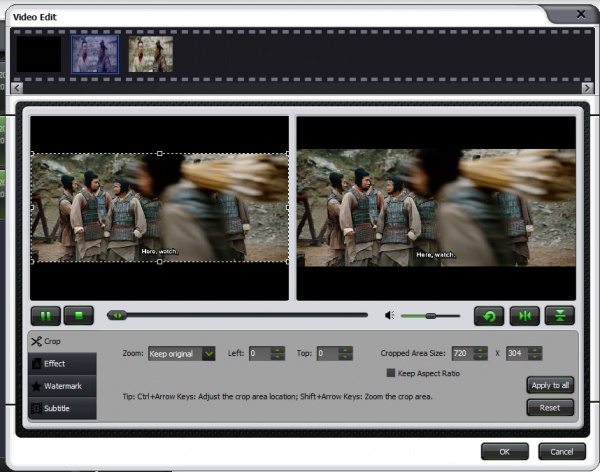
Task: Click the Subtitle film icon
Action: [36, 408]
